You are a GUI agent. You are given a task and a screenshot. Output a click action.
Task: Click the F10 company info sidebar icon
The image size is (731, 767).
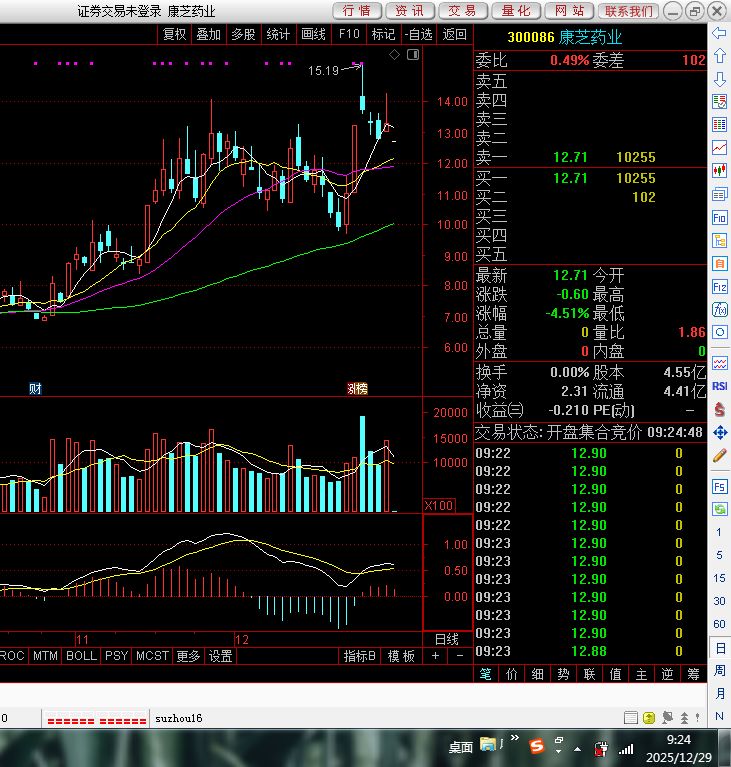tap(719, 217)
